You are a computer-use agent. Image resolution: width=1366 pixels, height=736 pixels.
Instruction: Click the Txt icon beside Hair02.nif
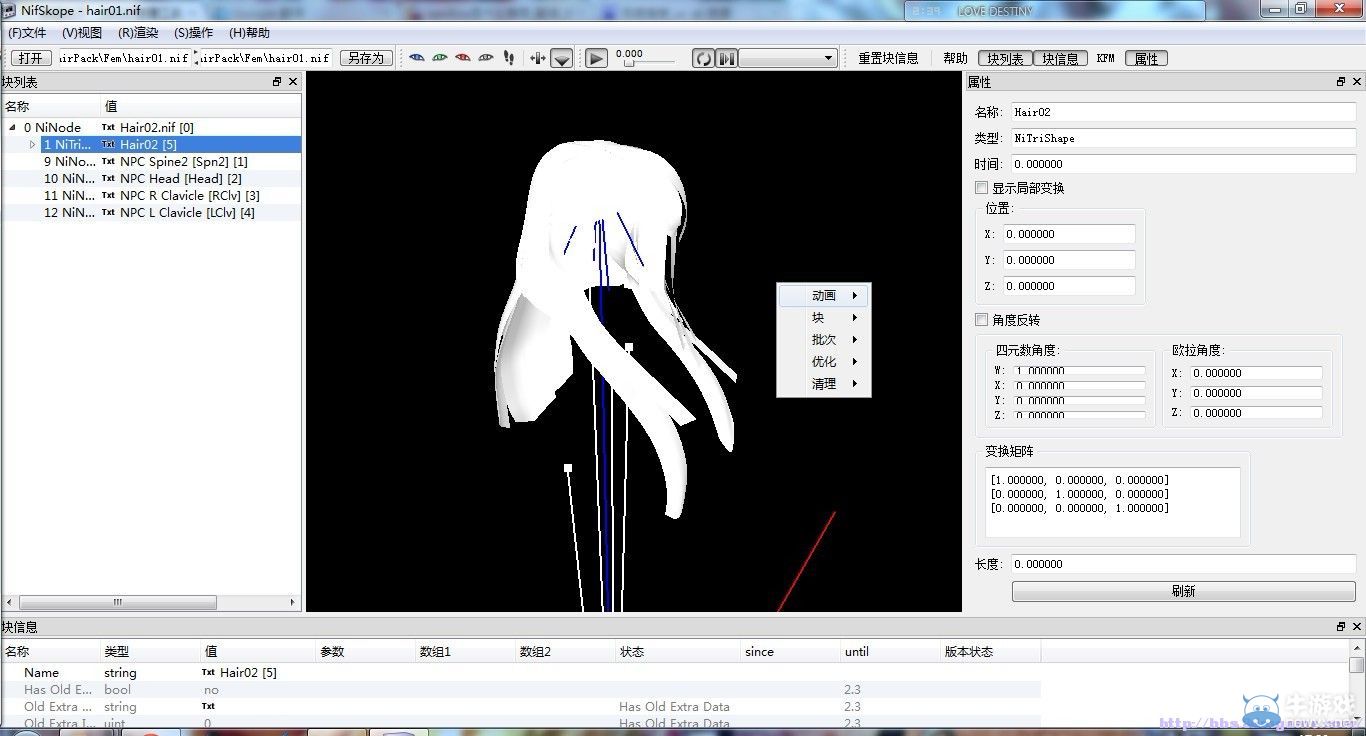108,128
